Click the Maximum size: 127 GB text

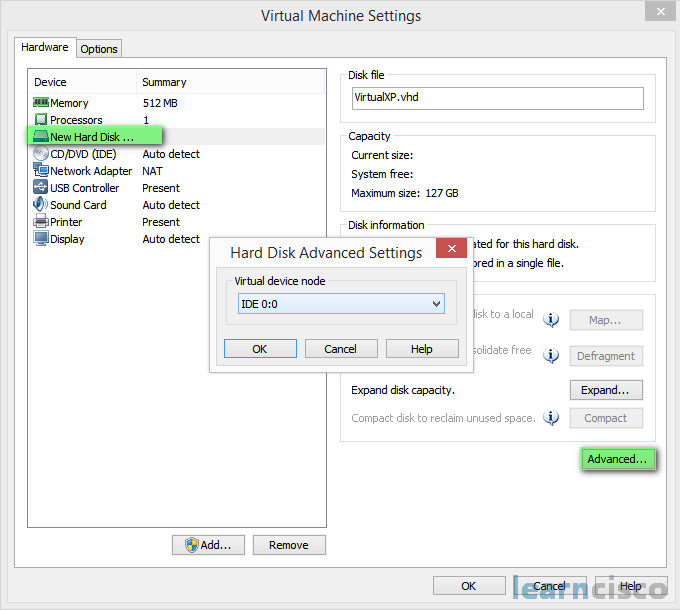coord(405,193)
